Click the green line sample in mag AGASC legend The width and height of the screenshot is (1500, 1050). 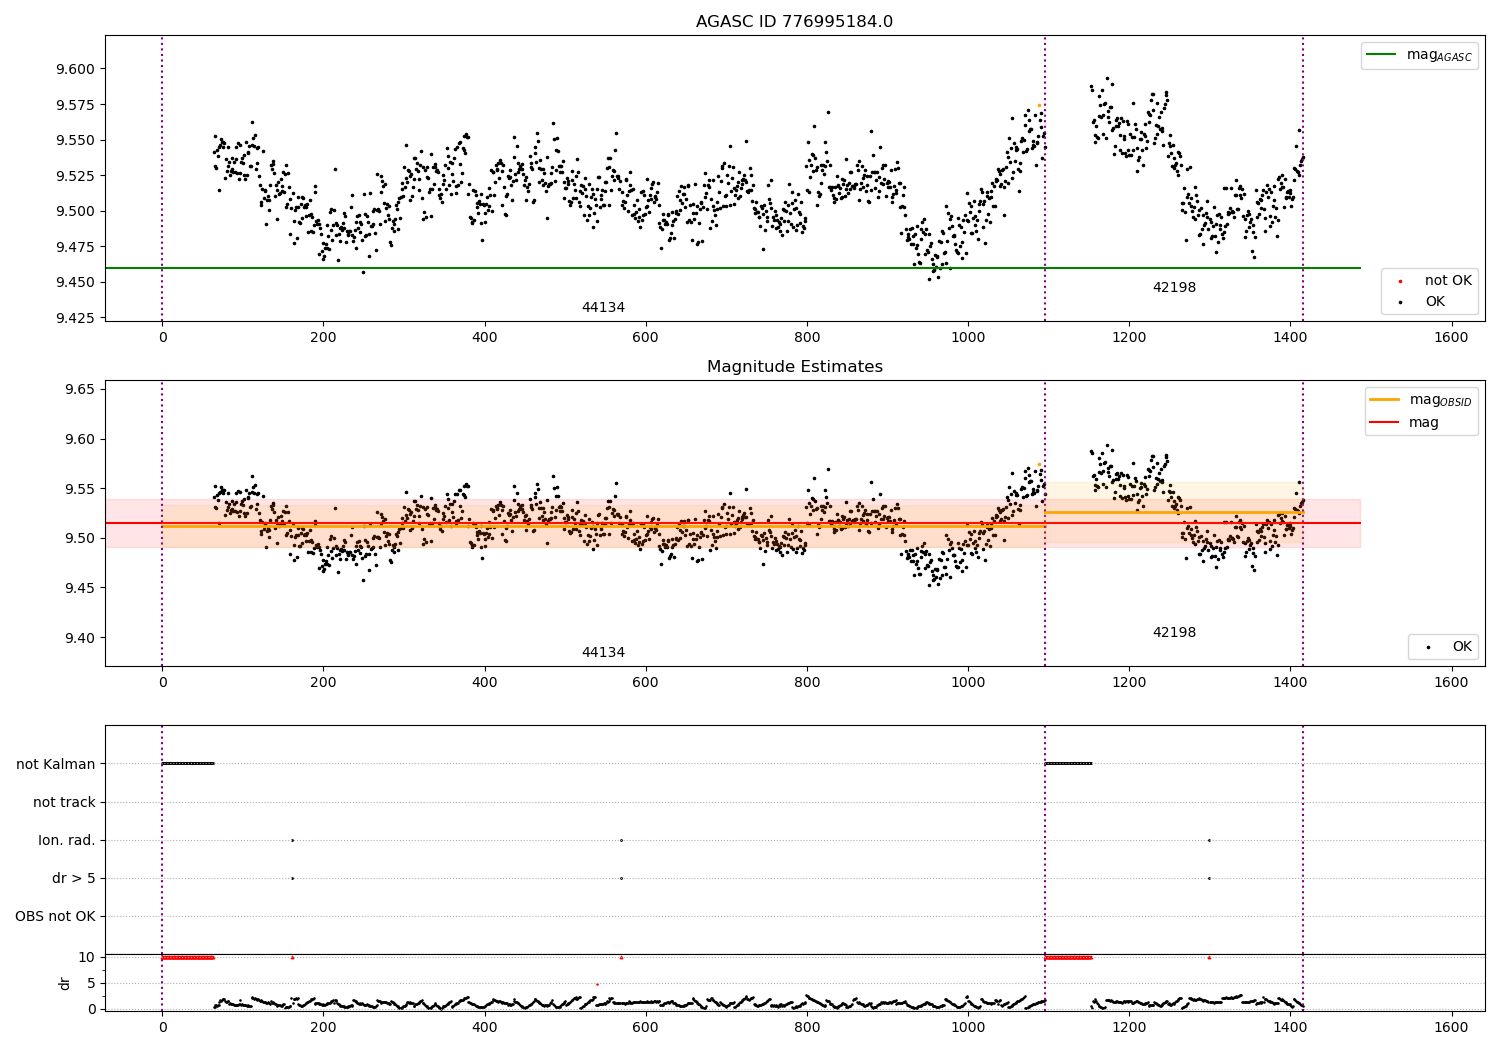pyautogui.click(x=1381, y=55)
